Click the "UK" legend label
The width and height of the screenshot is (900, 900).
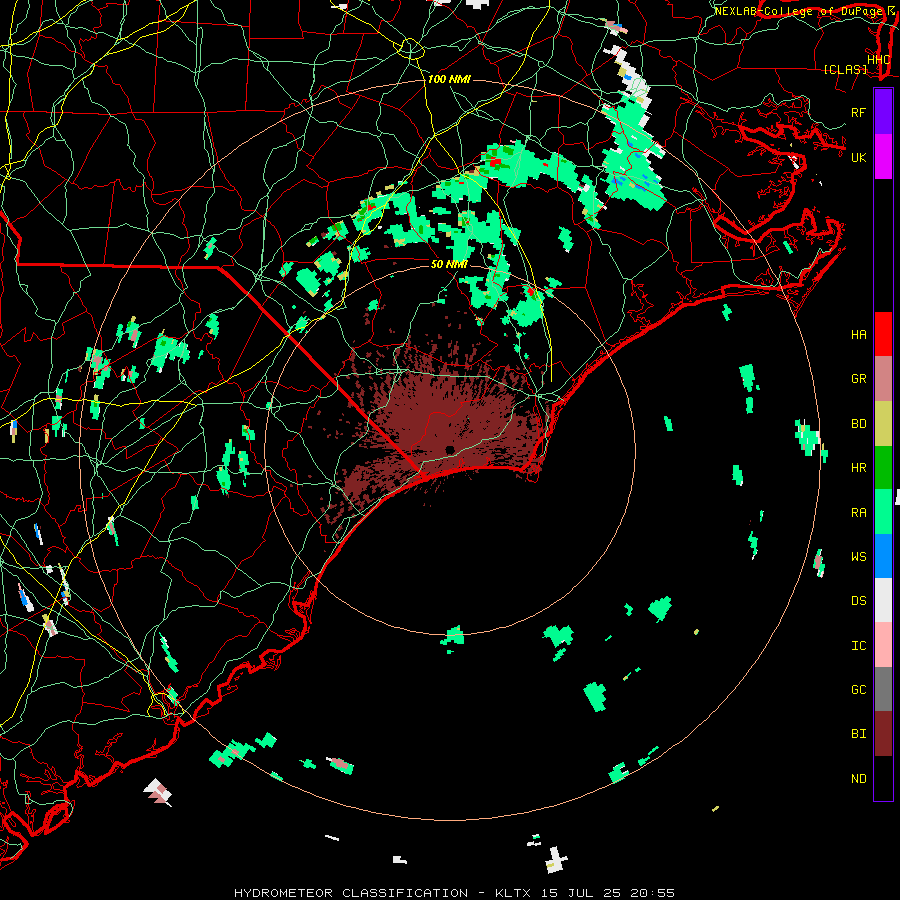coord(859,157)
